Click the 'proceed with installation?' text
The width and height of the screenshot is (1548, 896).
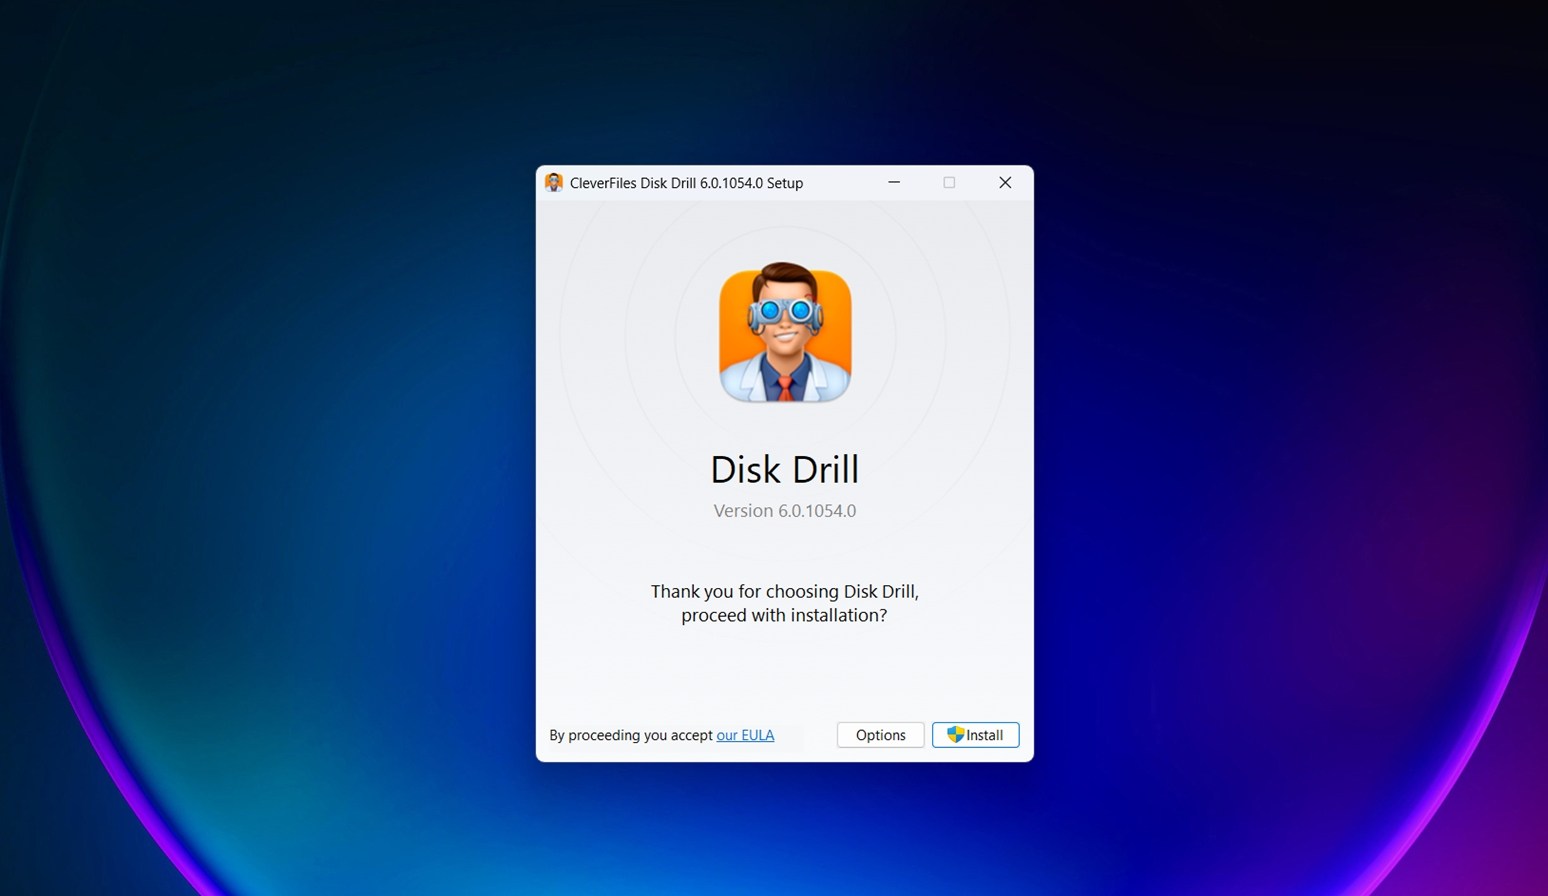[x=785, y=615]
